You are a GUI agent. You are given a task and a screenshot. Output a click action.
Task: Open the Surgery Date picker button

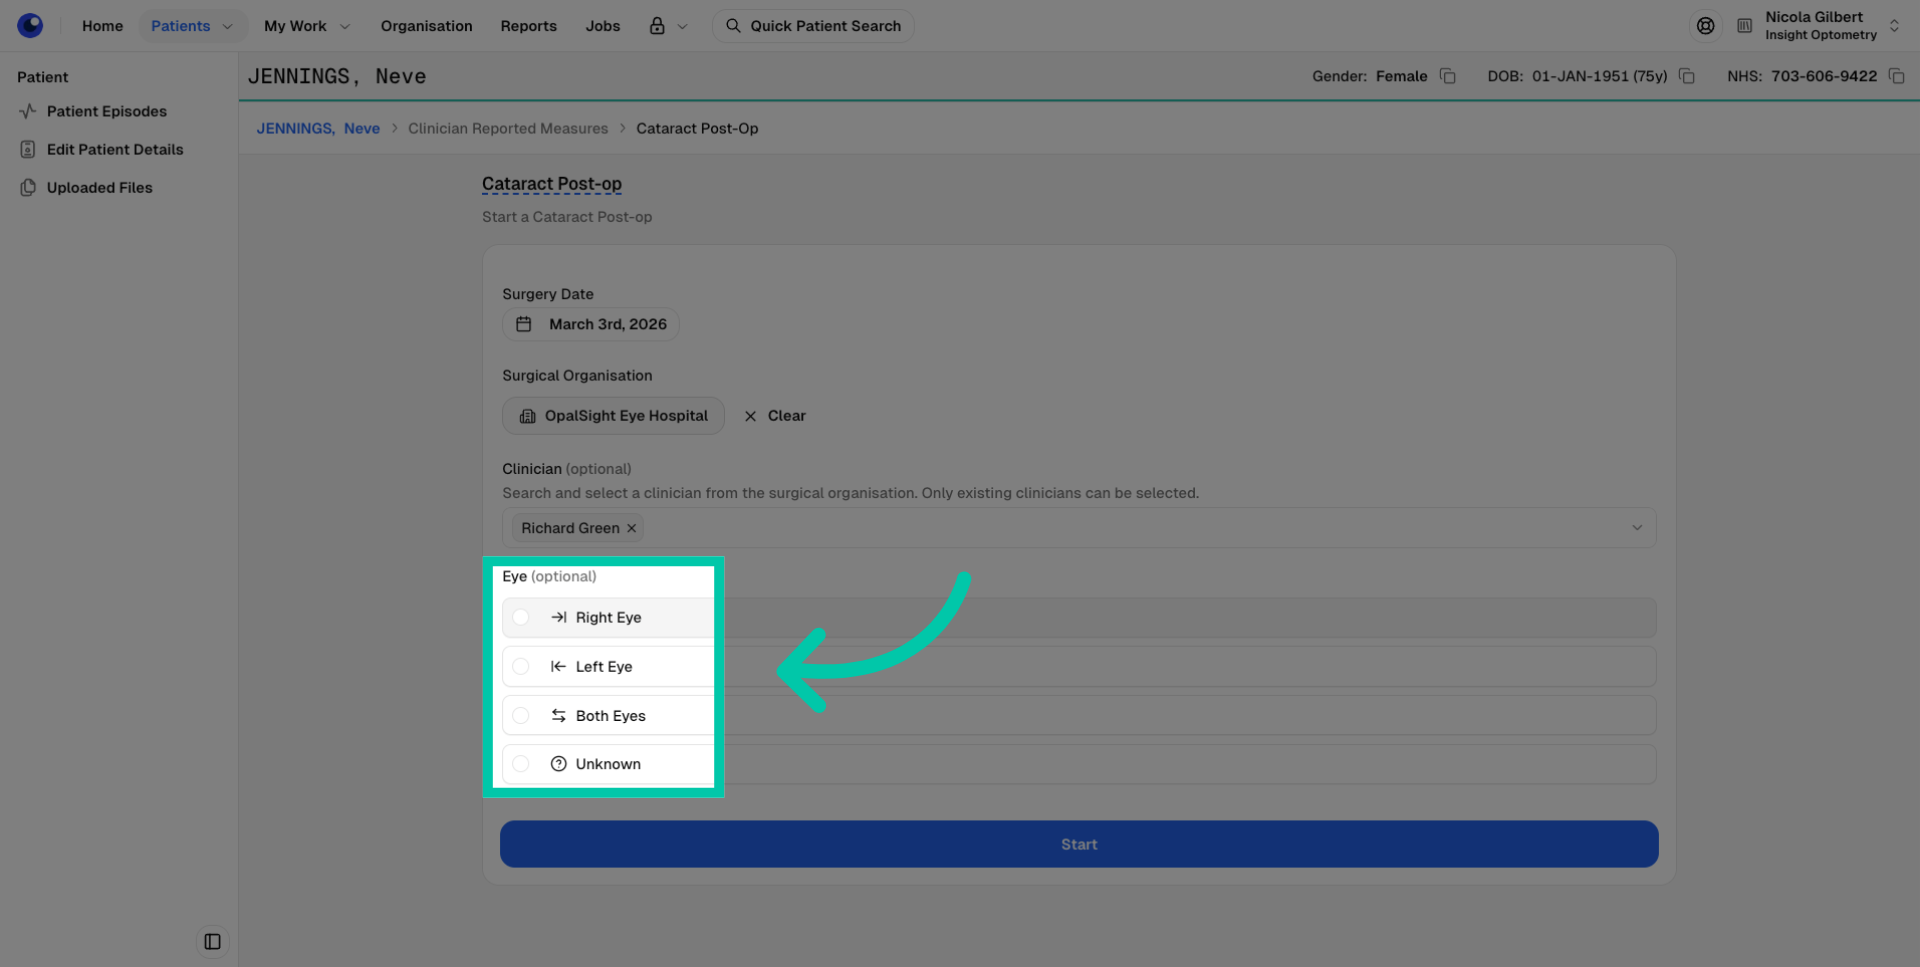[x=591, y=324]
